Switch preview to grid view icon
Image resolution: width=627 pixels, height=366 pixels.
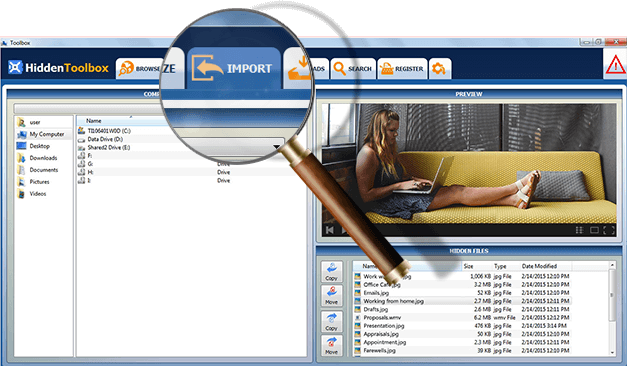point(579,230)
